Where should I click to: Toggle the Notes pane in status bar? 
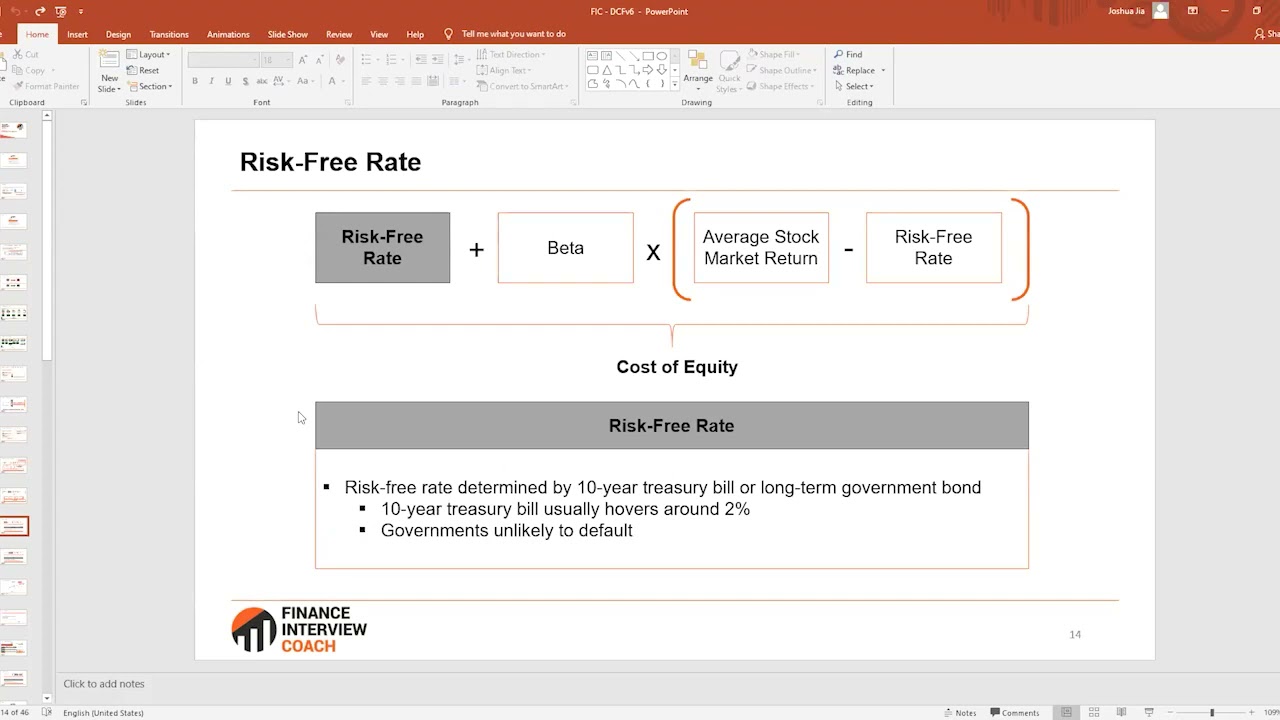tap(960, 713)
